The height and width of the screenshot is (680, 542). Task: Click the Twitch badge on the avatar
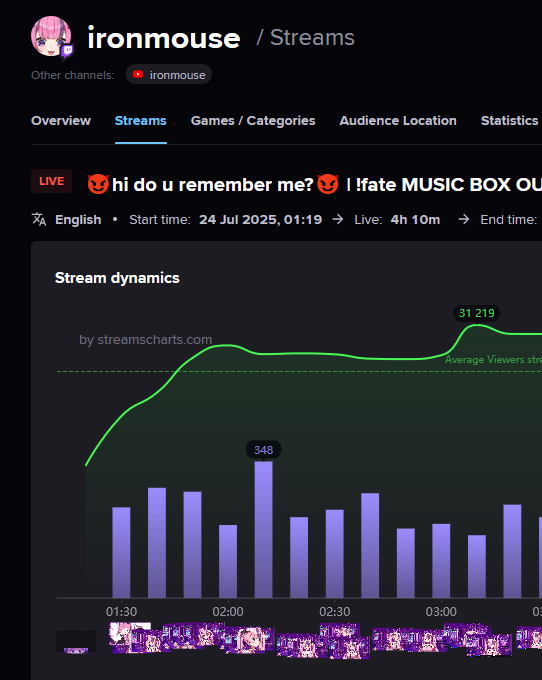pyautogui.click(x=67, y=52)
